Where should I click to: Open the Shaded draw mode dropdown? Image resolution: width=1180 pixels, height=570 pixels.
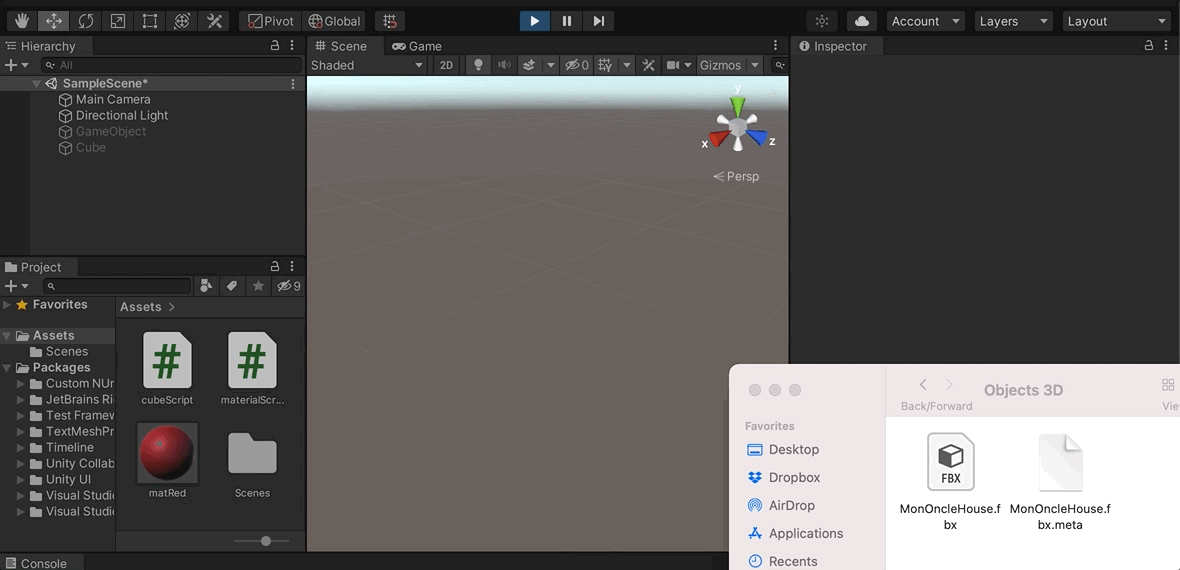[367, 65]
